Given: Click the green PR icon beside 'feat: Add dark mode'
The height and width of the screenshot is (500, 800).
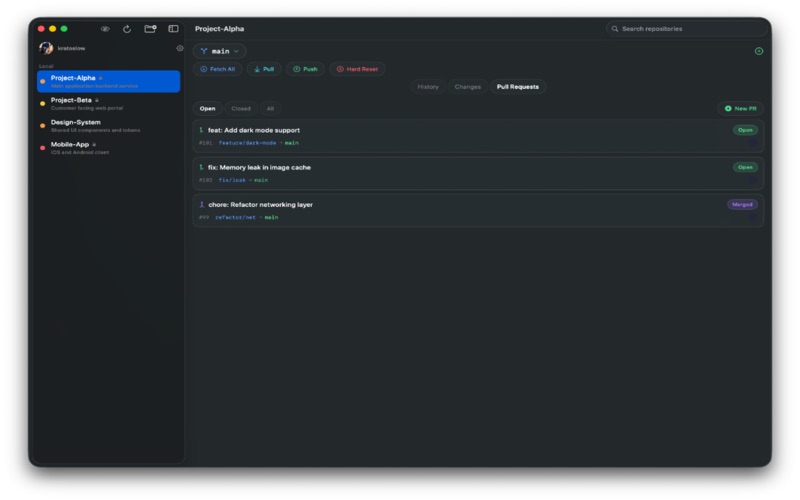Looking at the screenshot, I should [x=202, y=130].
